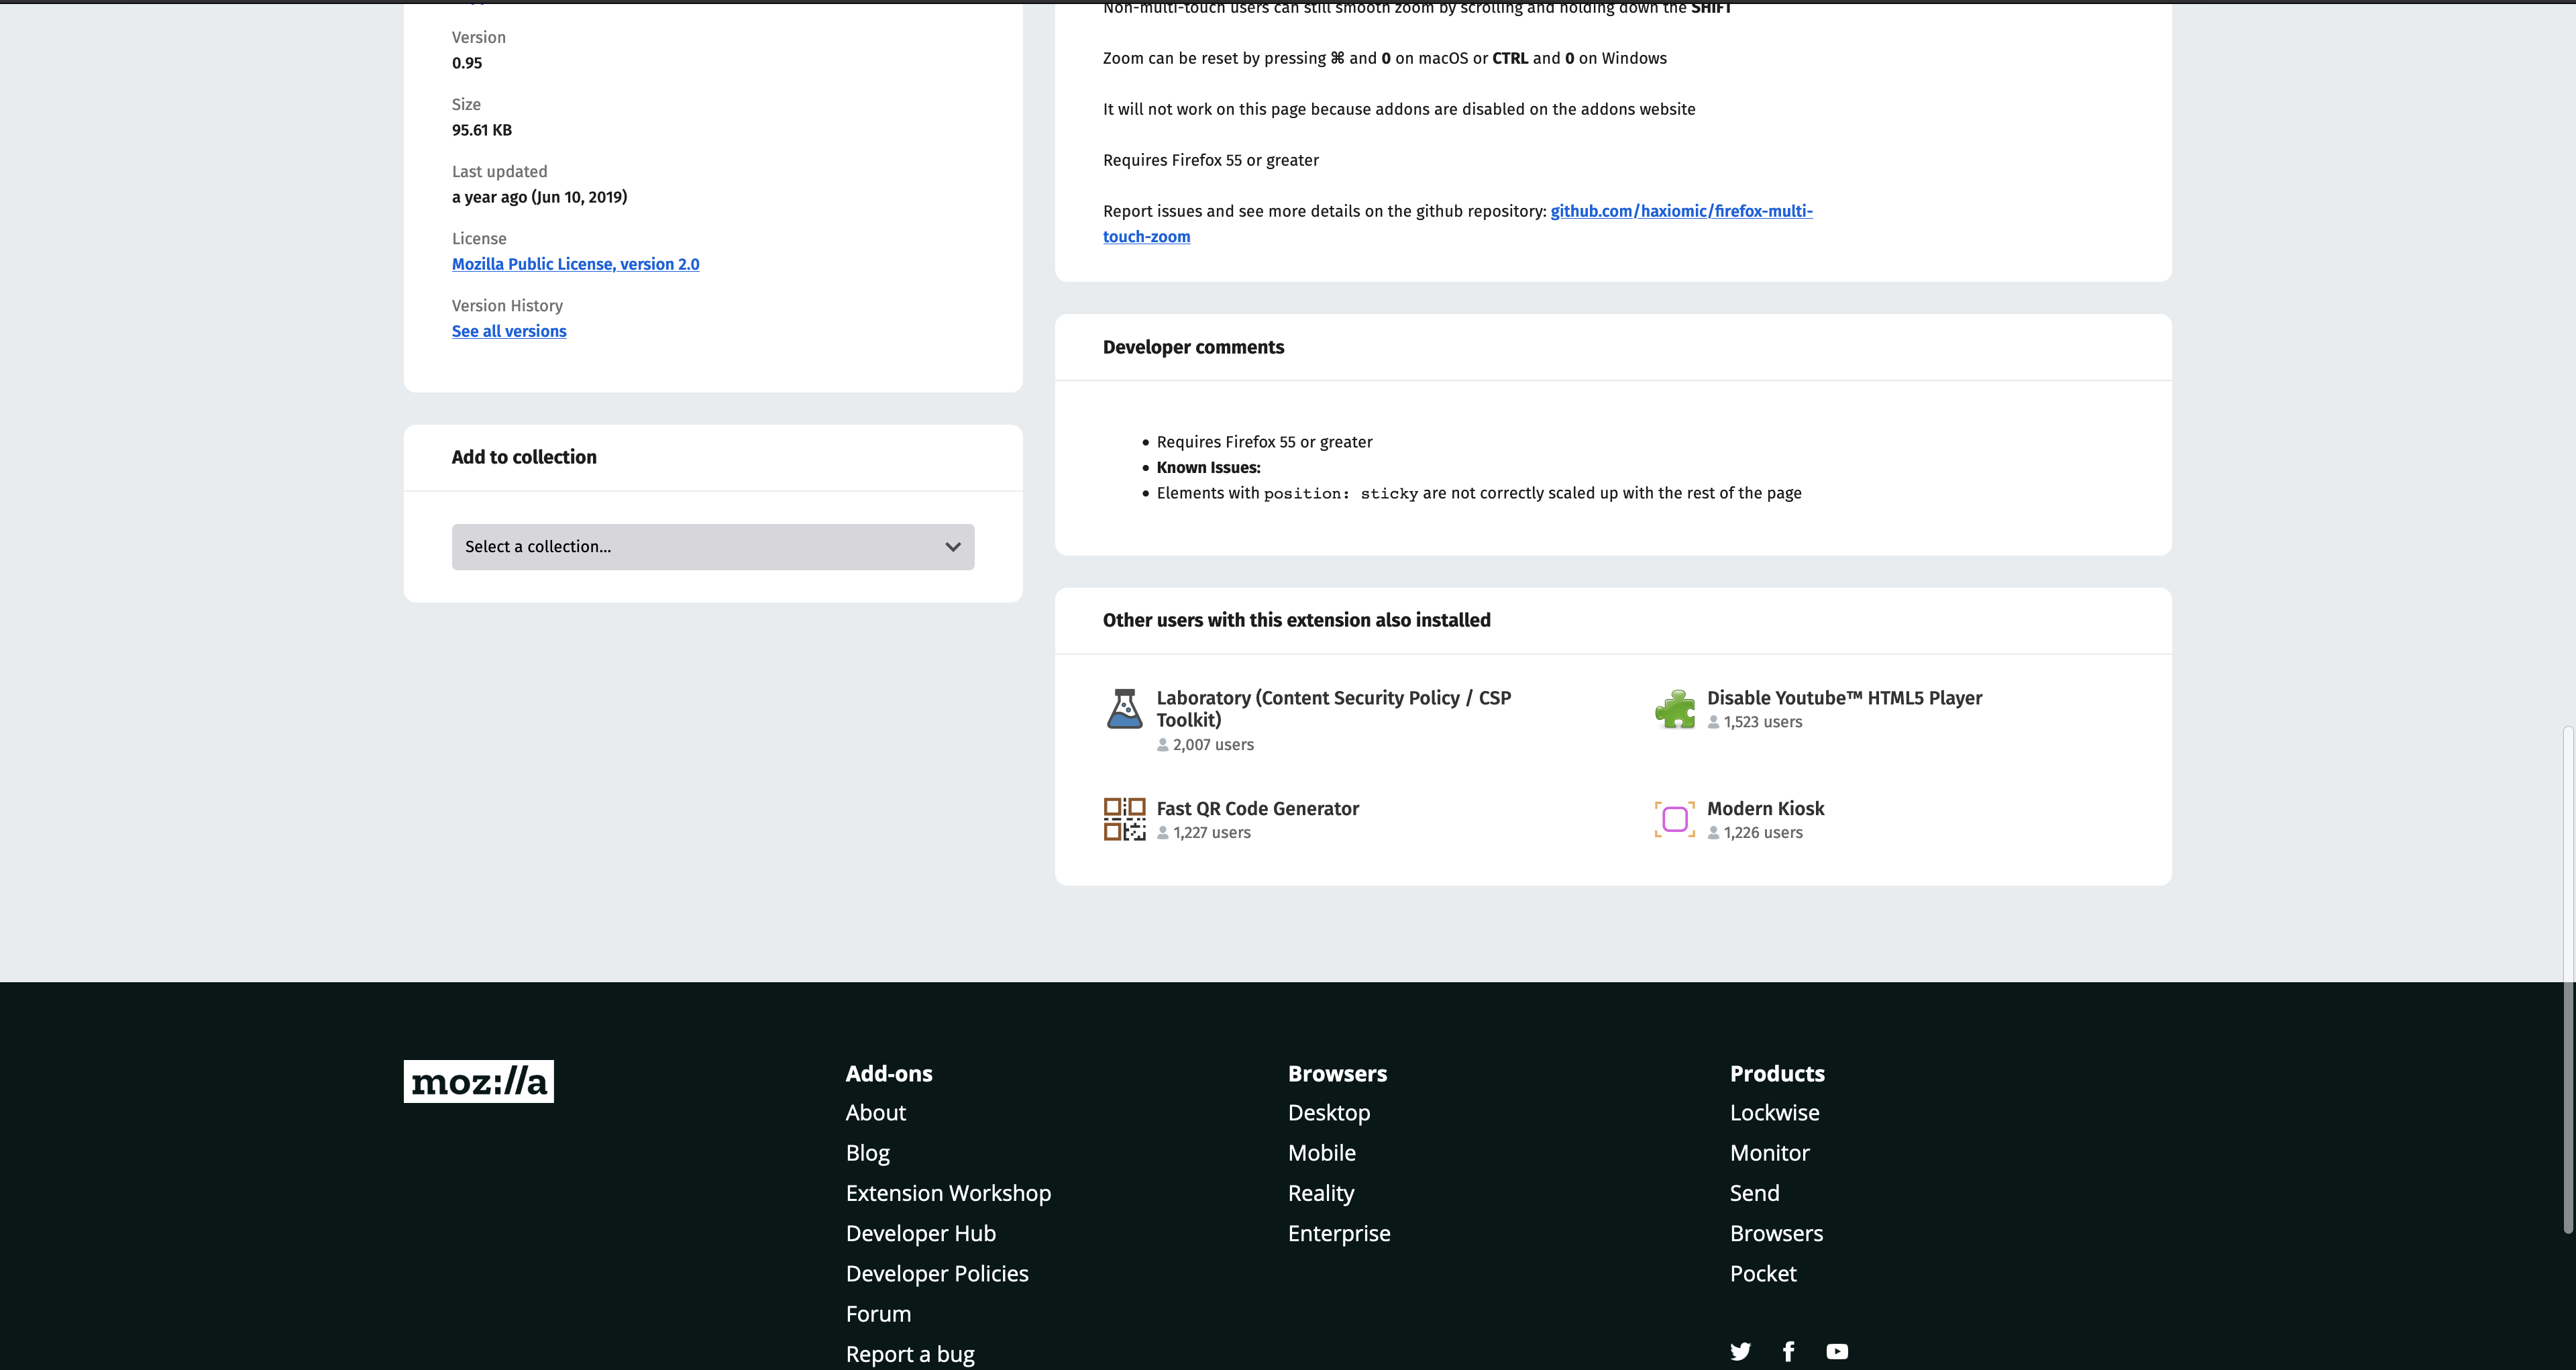2576x1370 pixels.
Task: Click the Mozilla logo in footer
Action: pos(478,1081)
